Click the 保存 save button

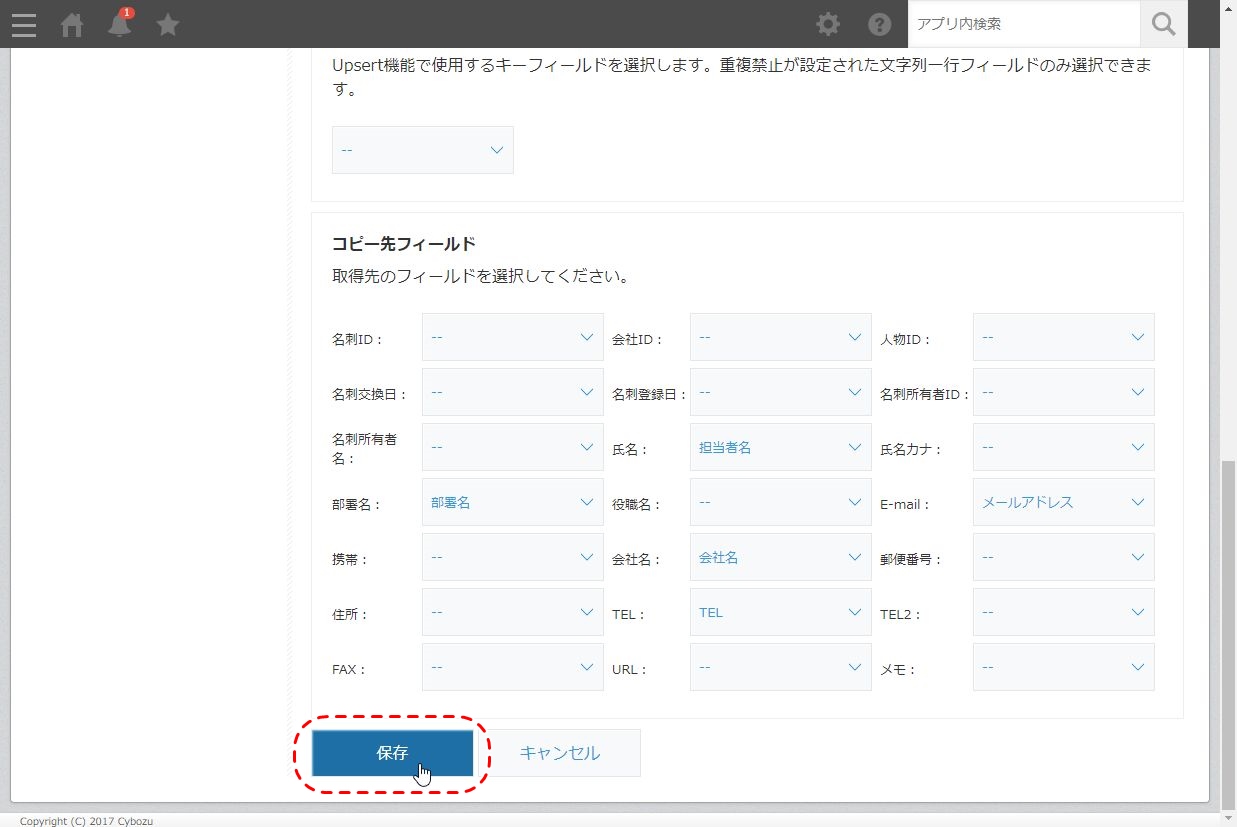(x=392, y=753)
